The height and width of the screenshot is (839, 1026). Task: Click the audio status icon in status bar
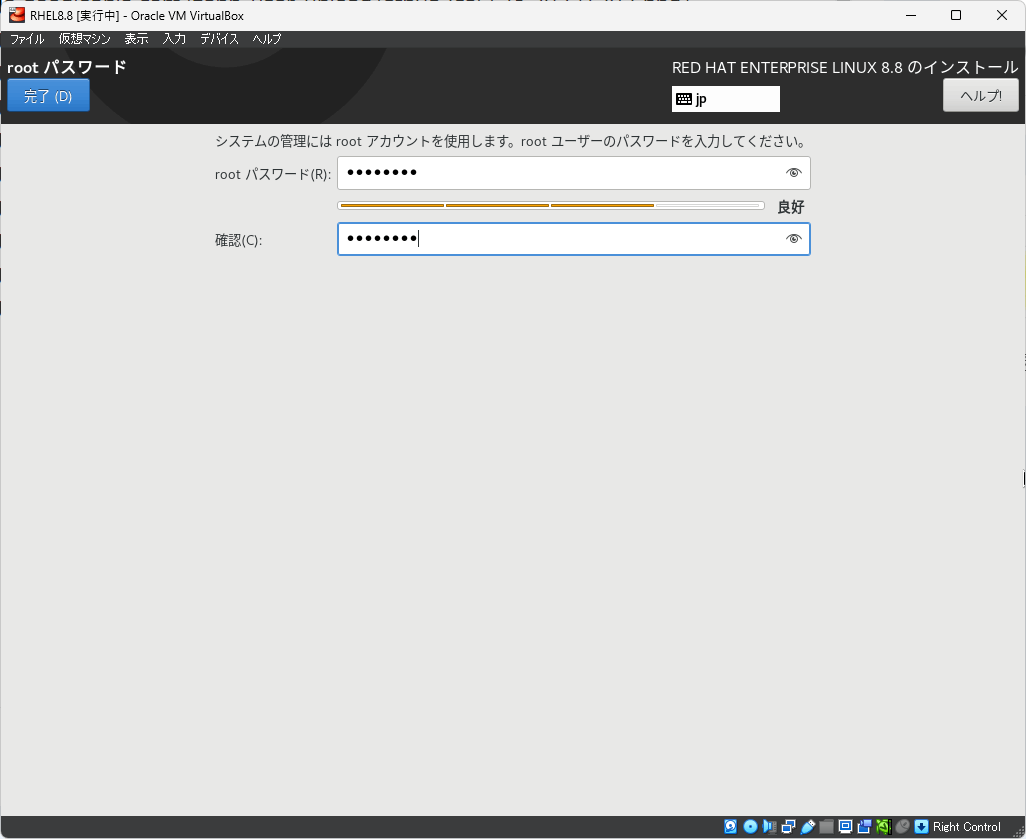click(x=770, y=827)
